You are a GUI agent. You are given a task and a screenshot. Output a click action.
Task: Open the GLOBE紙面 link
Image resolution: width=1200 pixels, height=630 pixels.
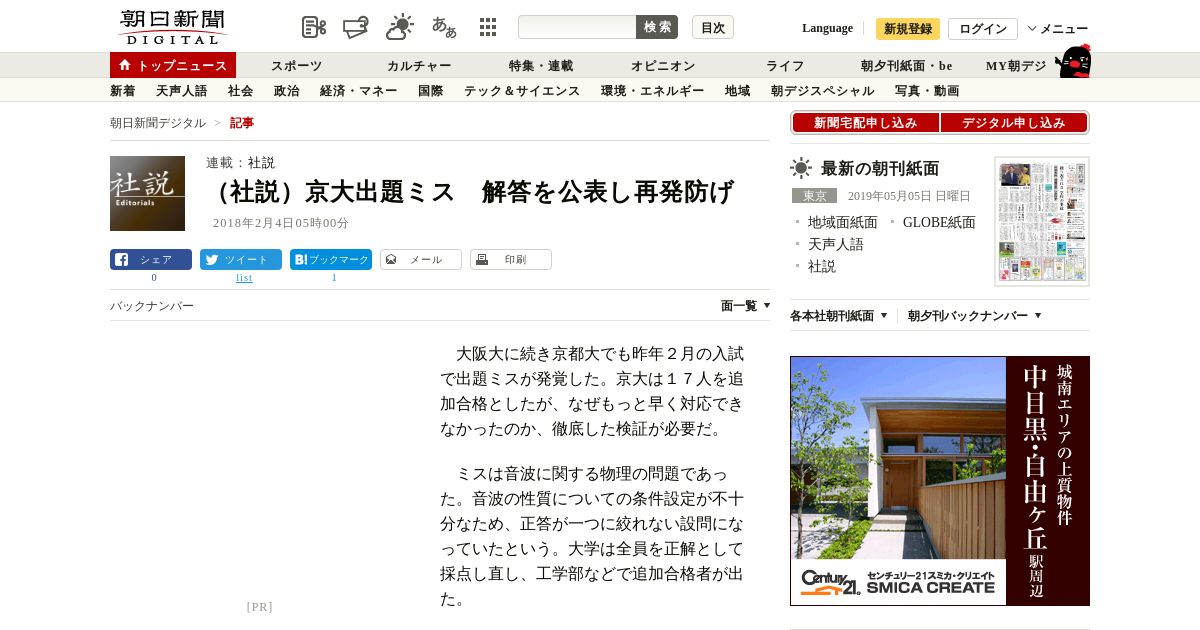[x=939, y=223]
